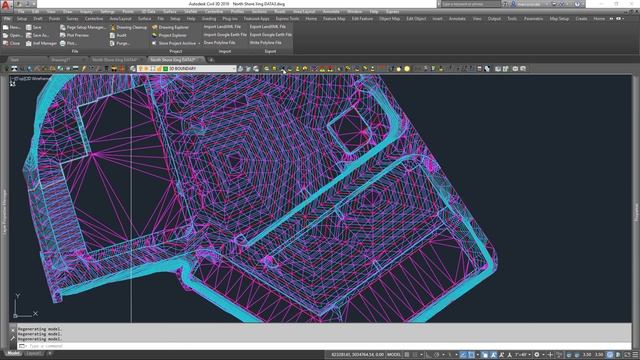Open Page Setup Manager
This screenshot has width=640, height=360.
tap(83, 27)
